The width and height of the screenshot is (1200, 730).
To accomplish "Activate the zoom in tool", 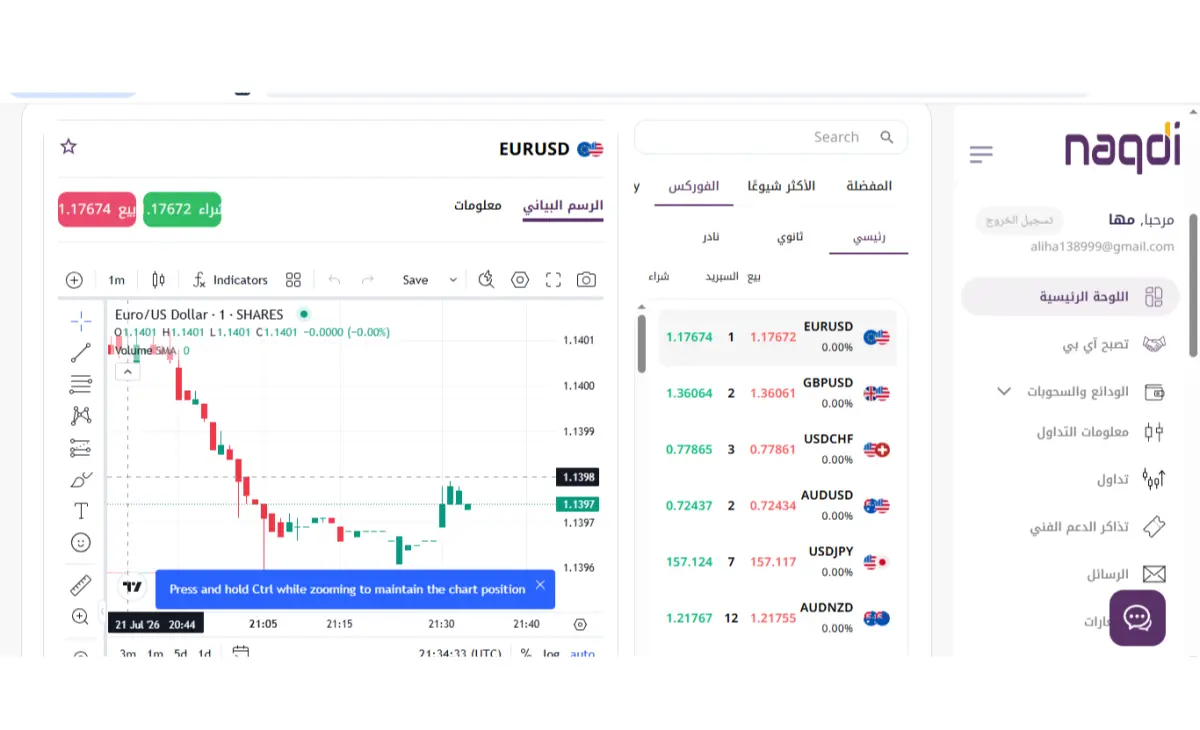I will point(81,616).
